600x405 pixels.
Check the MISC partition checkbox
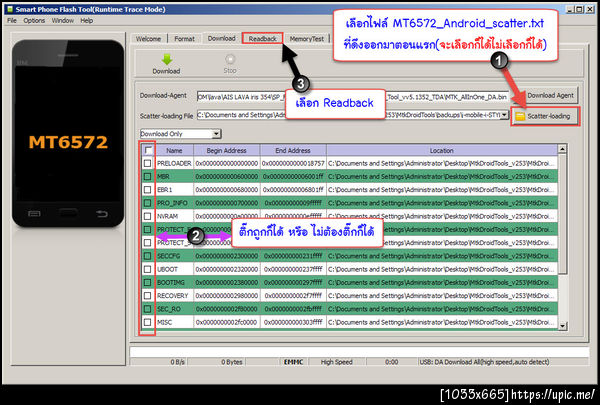tap(147, 322)
